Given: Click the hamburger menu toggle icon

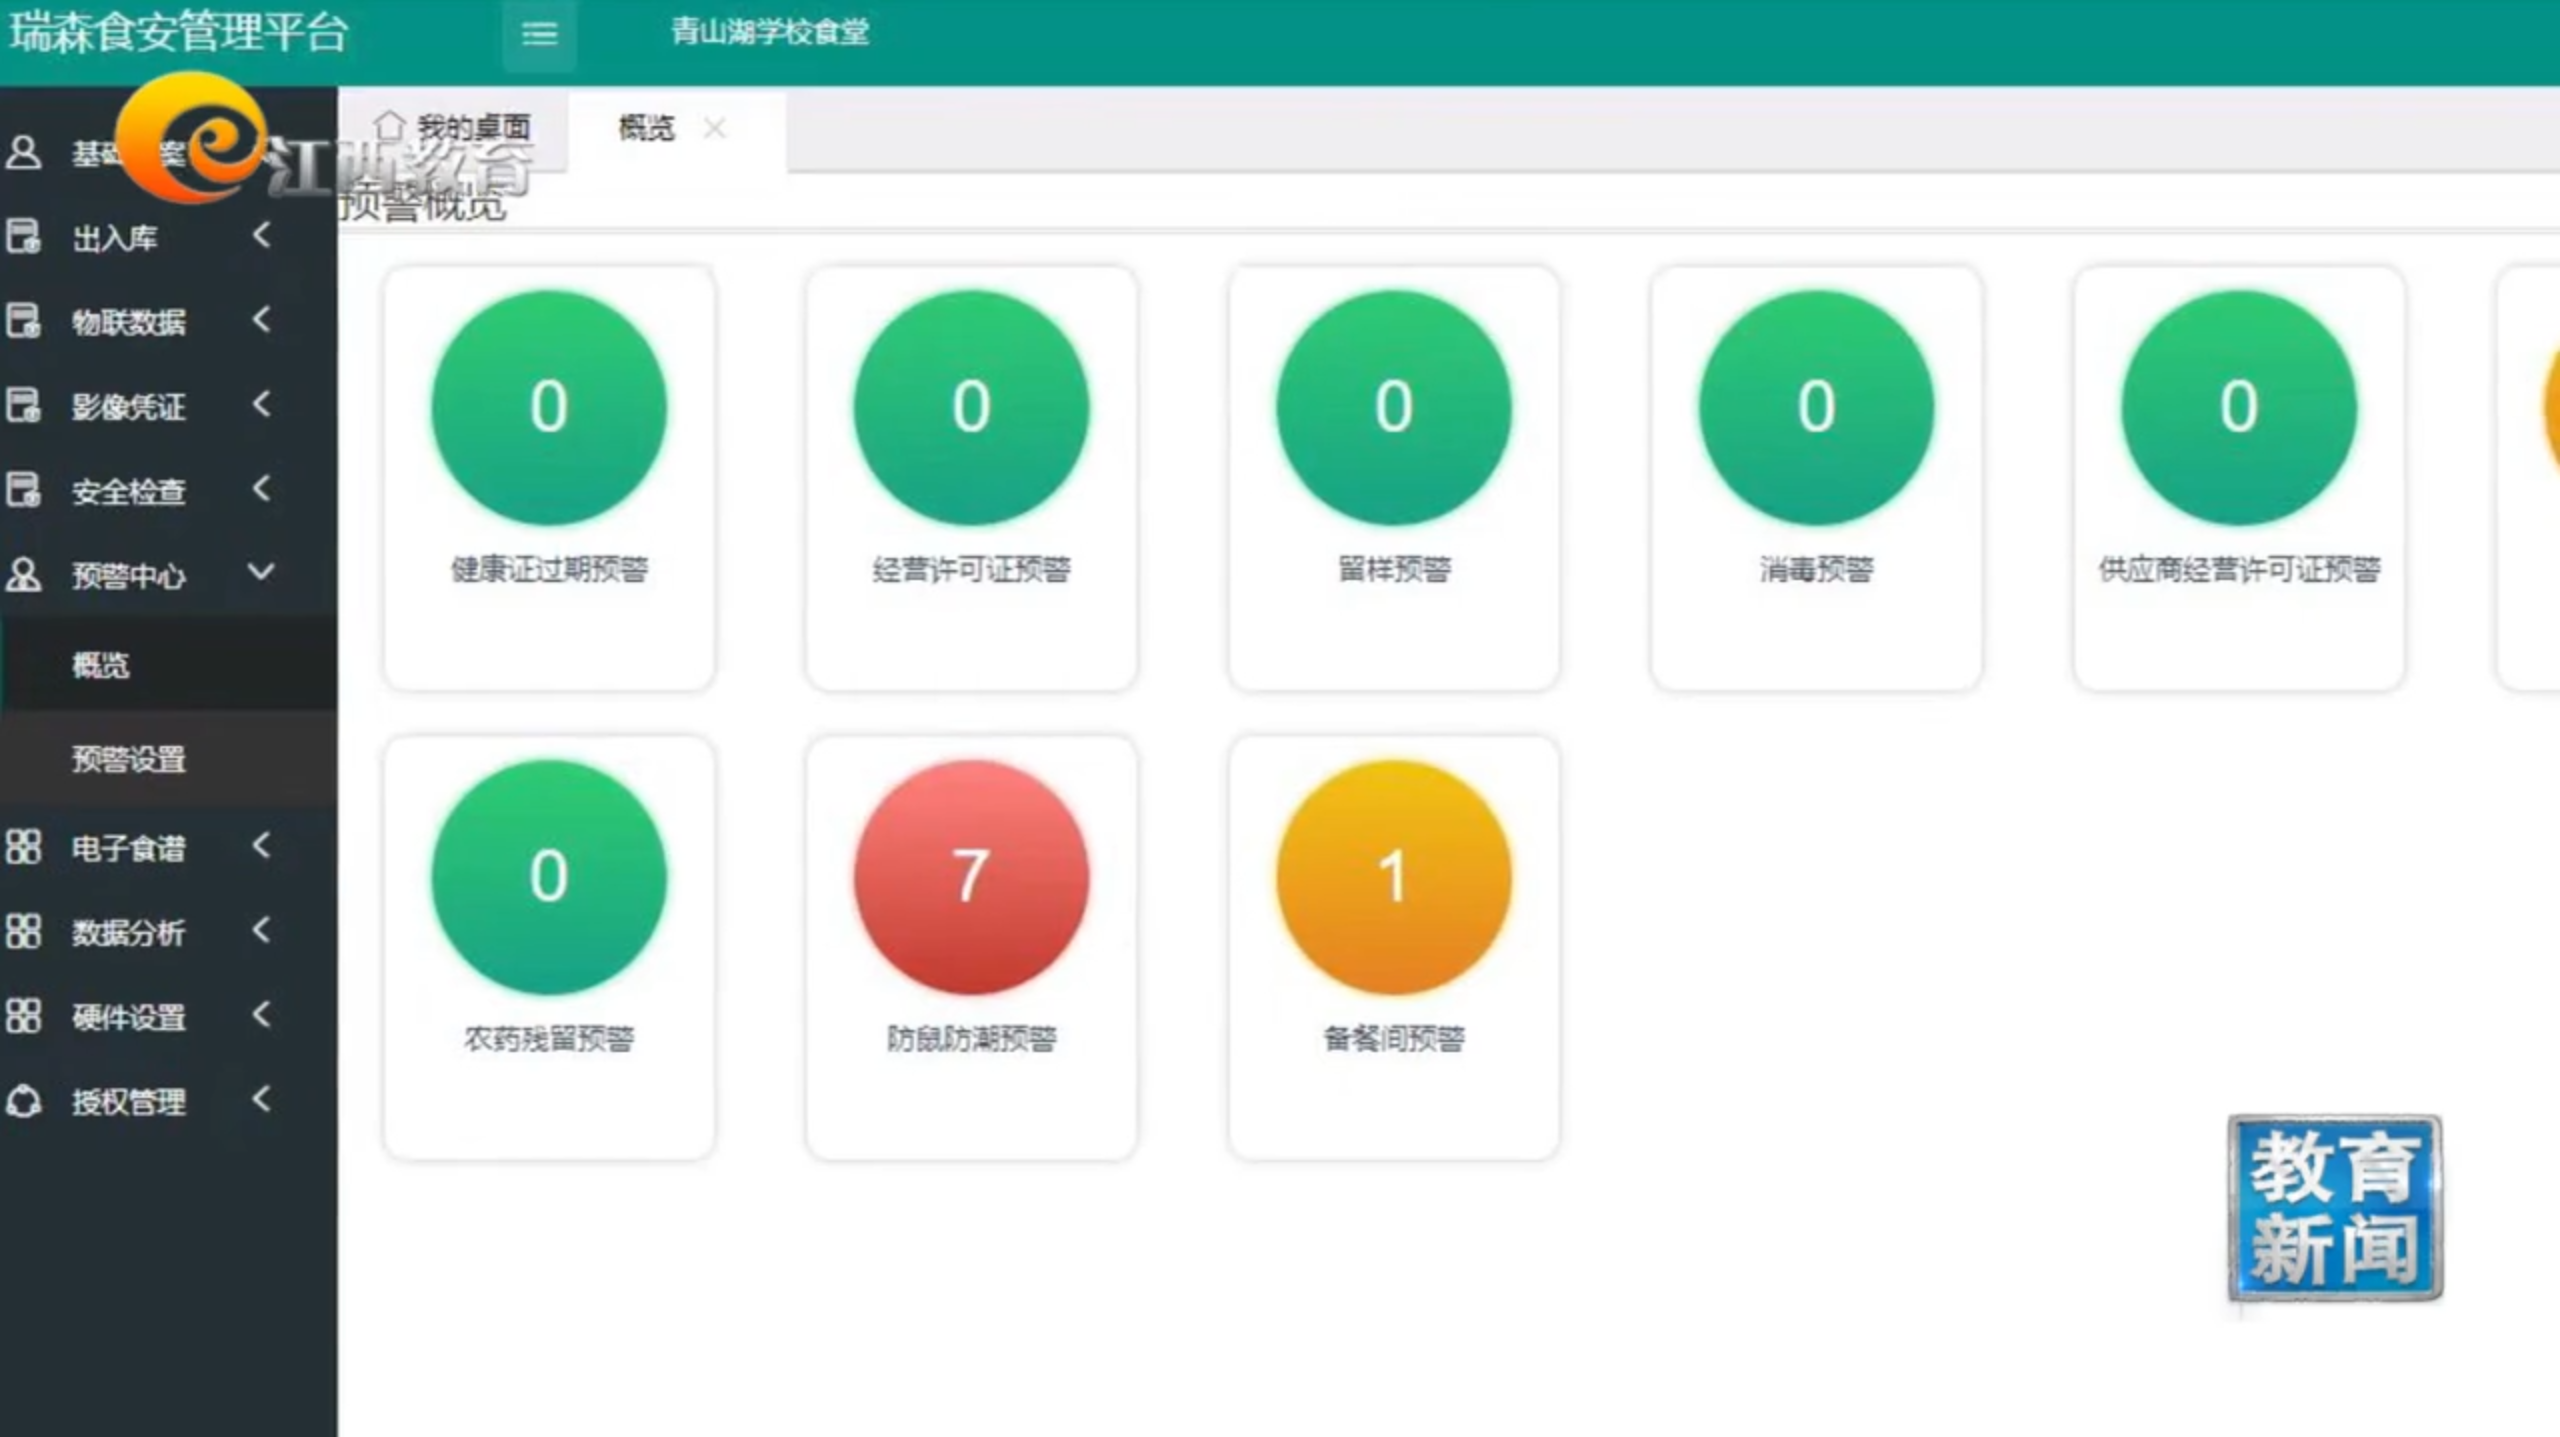Looking at the screenshot, I should (539, 35).
